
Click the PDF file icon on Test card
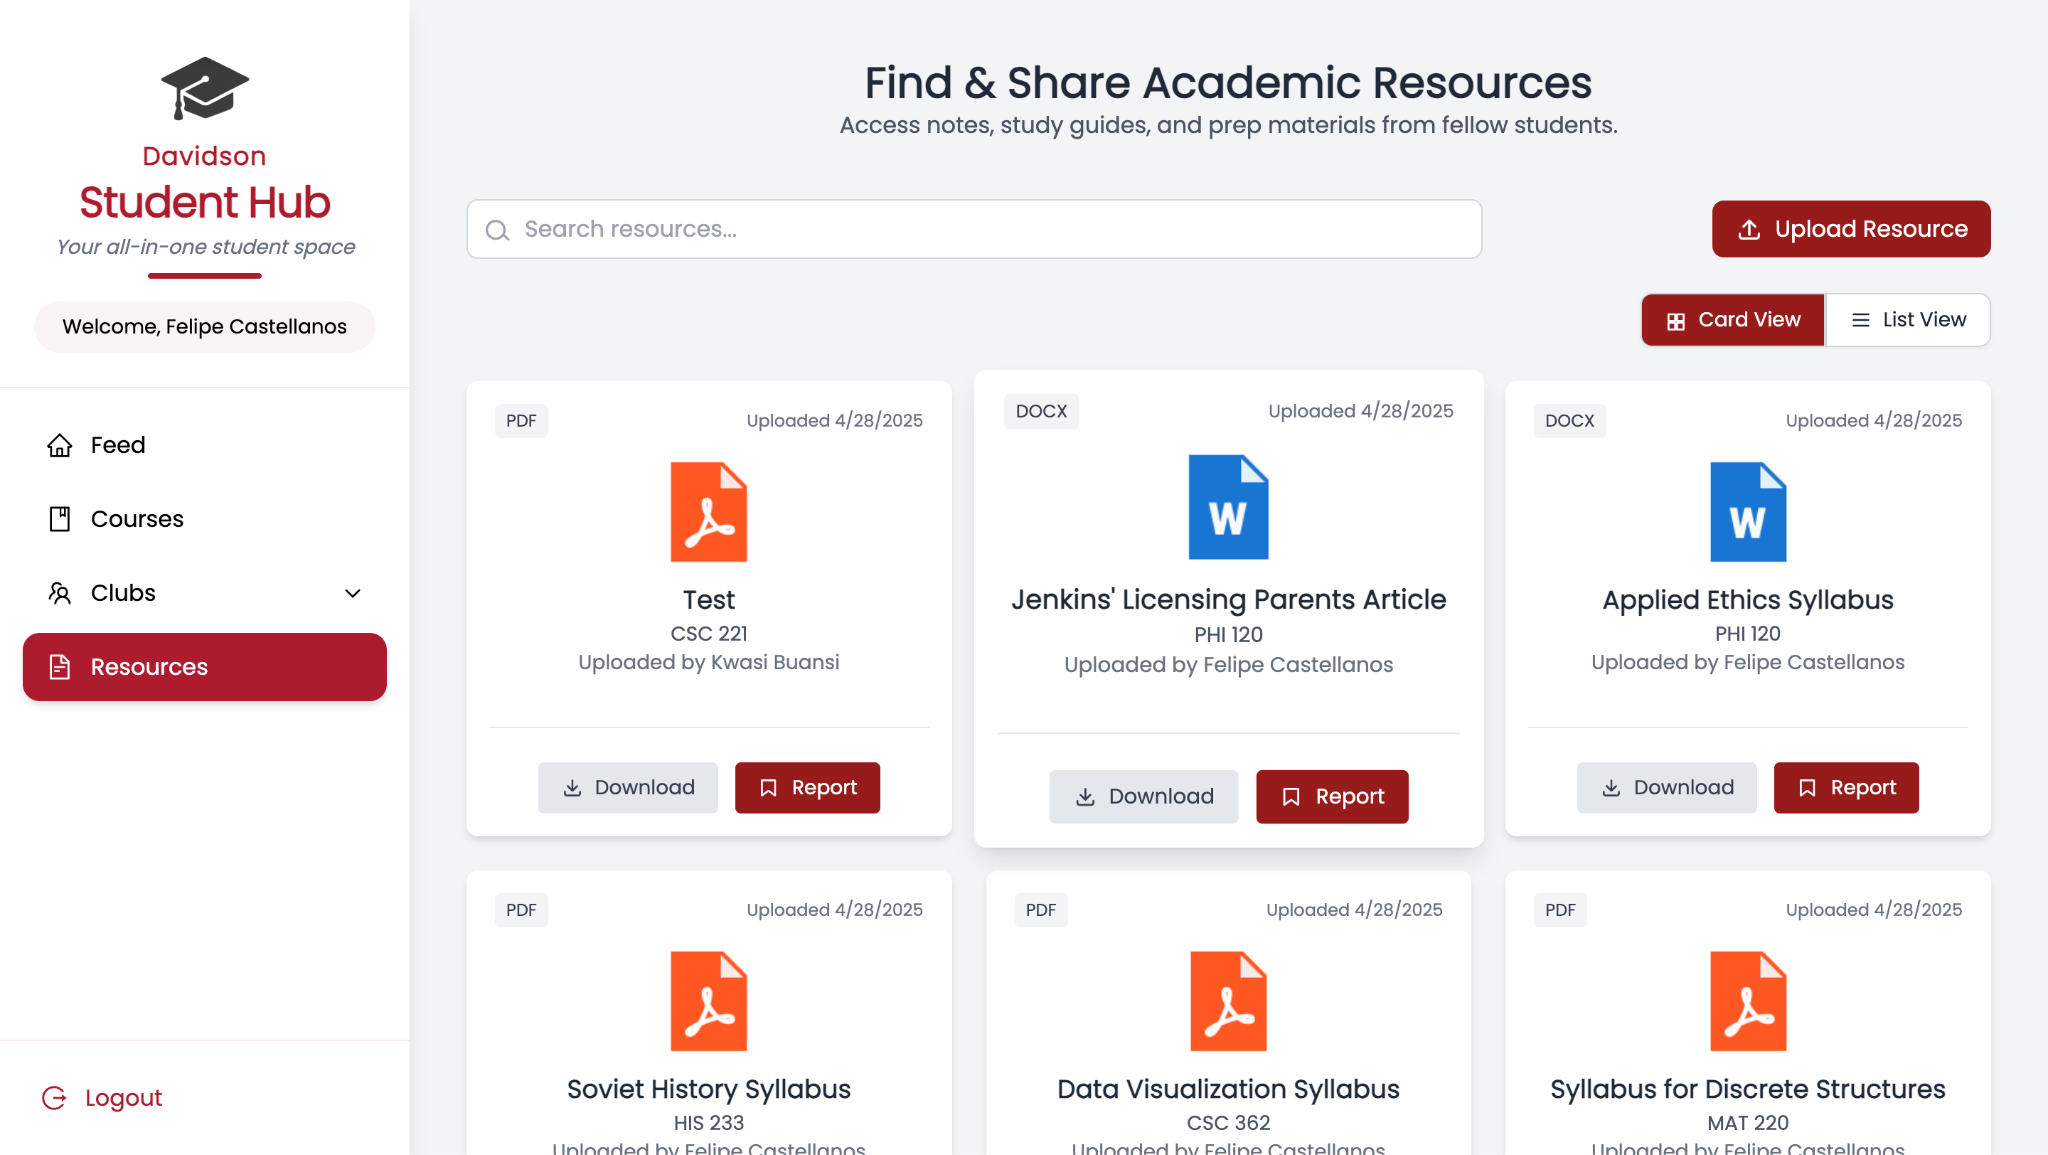click(709, 511)
